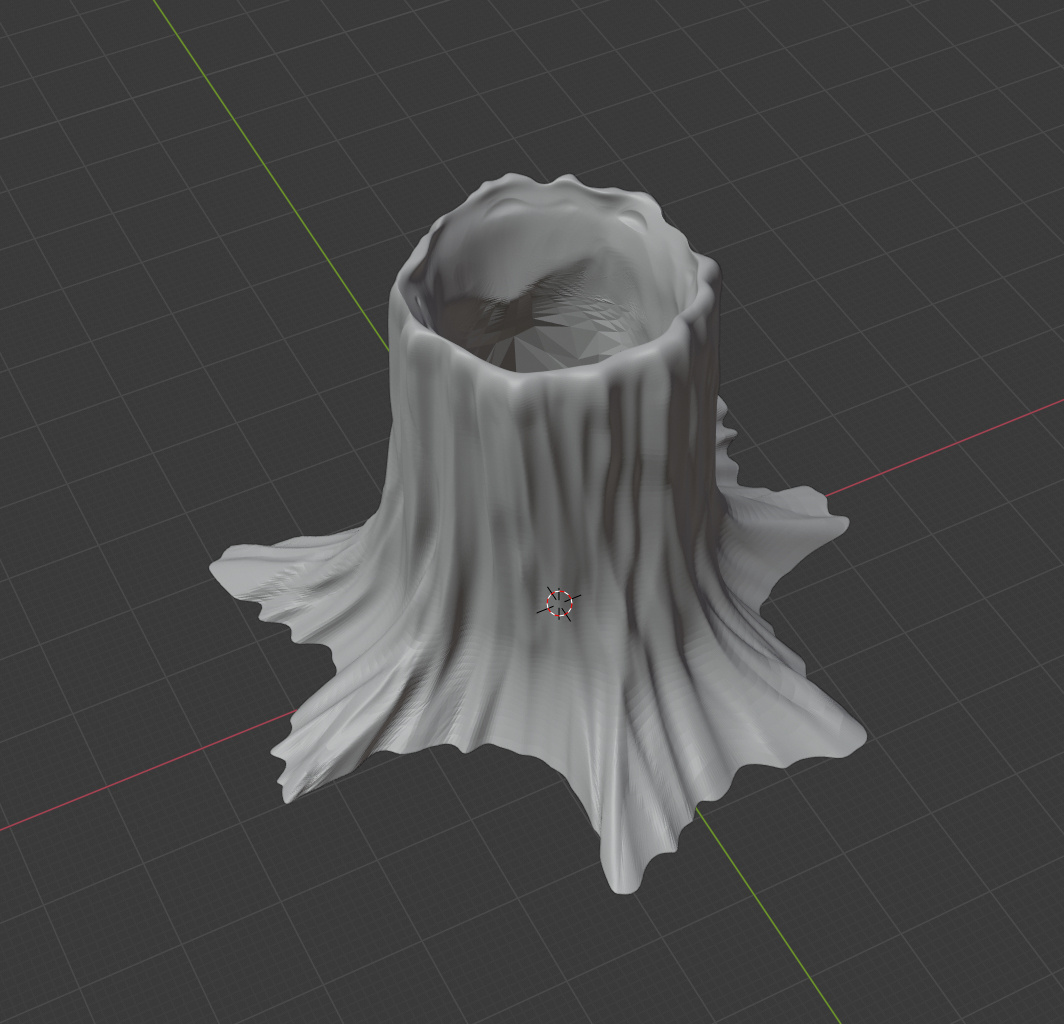Click the 3D cursor crosshair marker

(559, 603)
